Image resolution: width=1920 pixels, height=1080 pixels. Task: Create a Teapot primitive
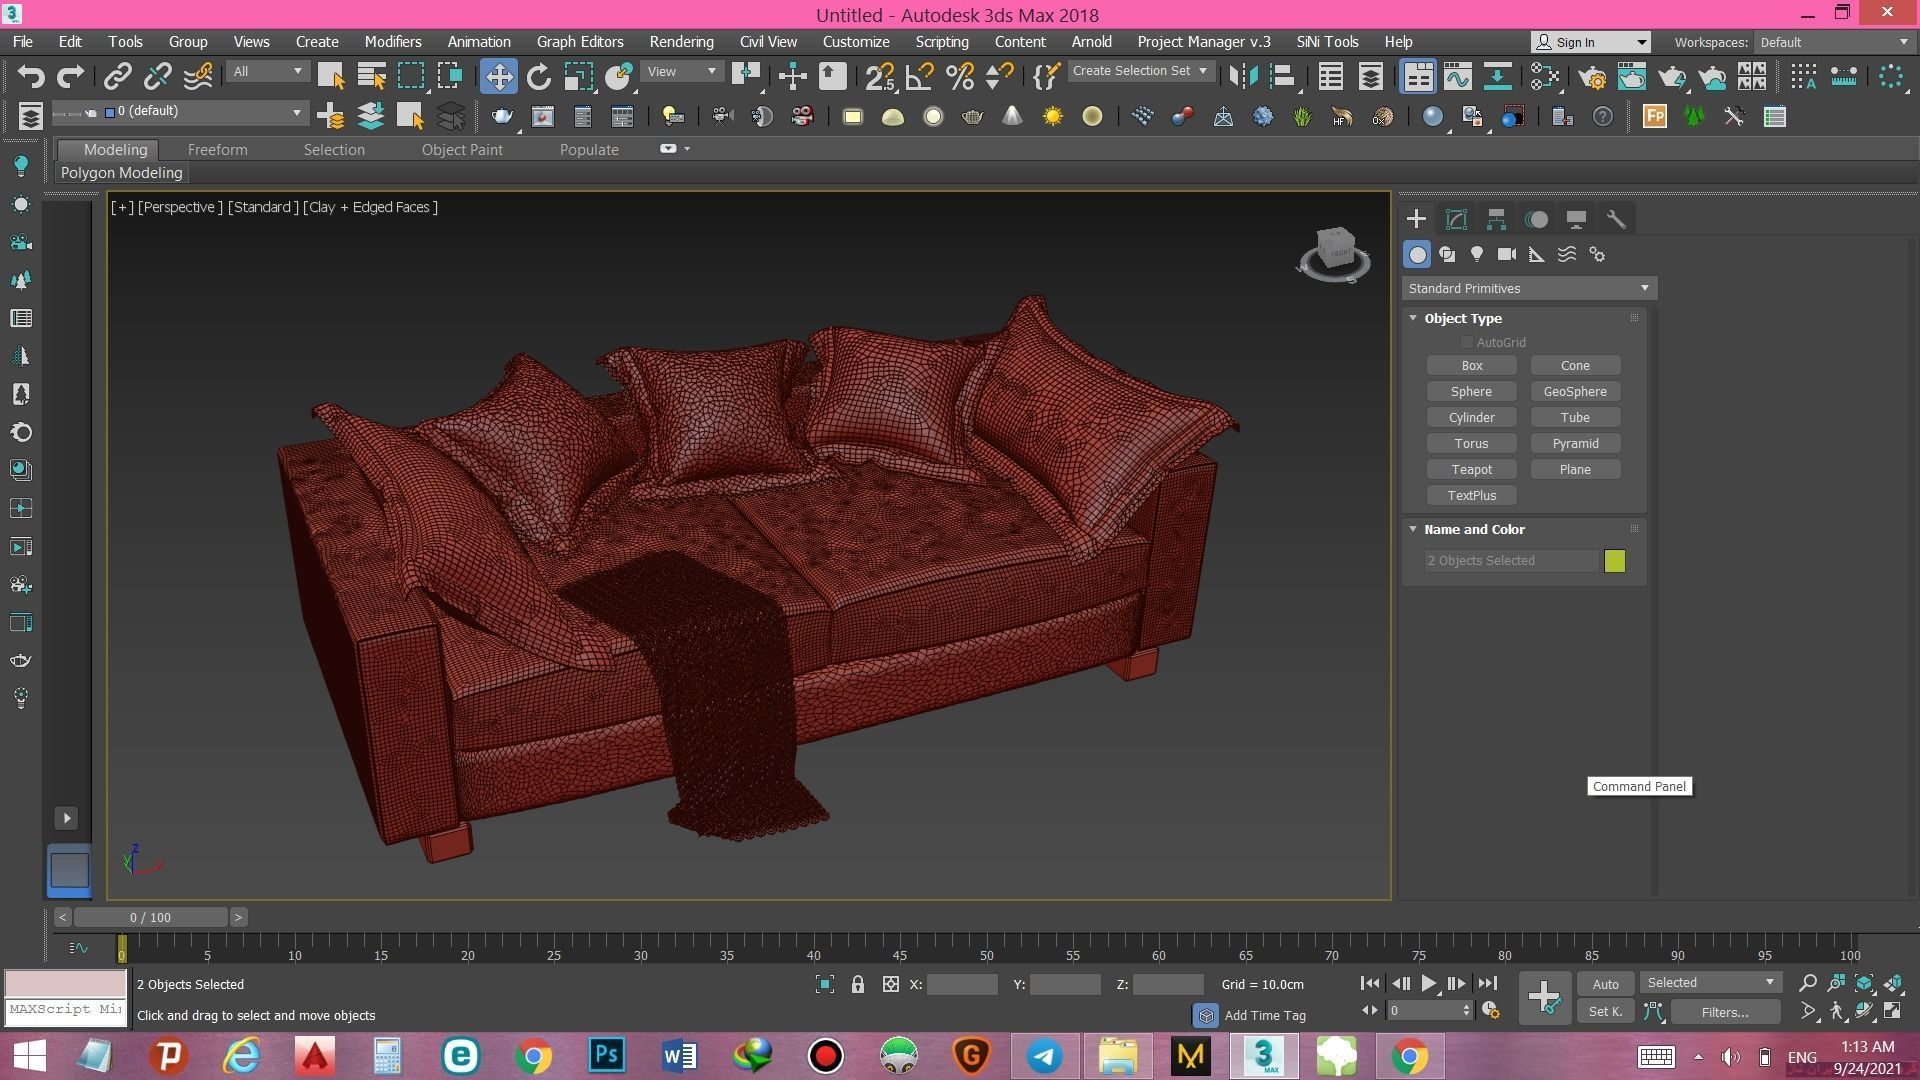point(1471,469)
